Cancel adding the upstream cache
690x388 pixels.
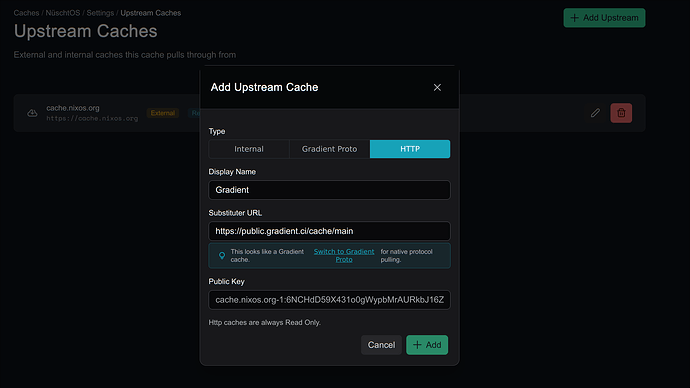click(381, 345)
